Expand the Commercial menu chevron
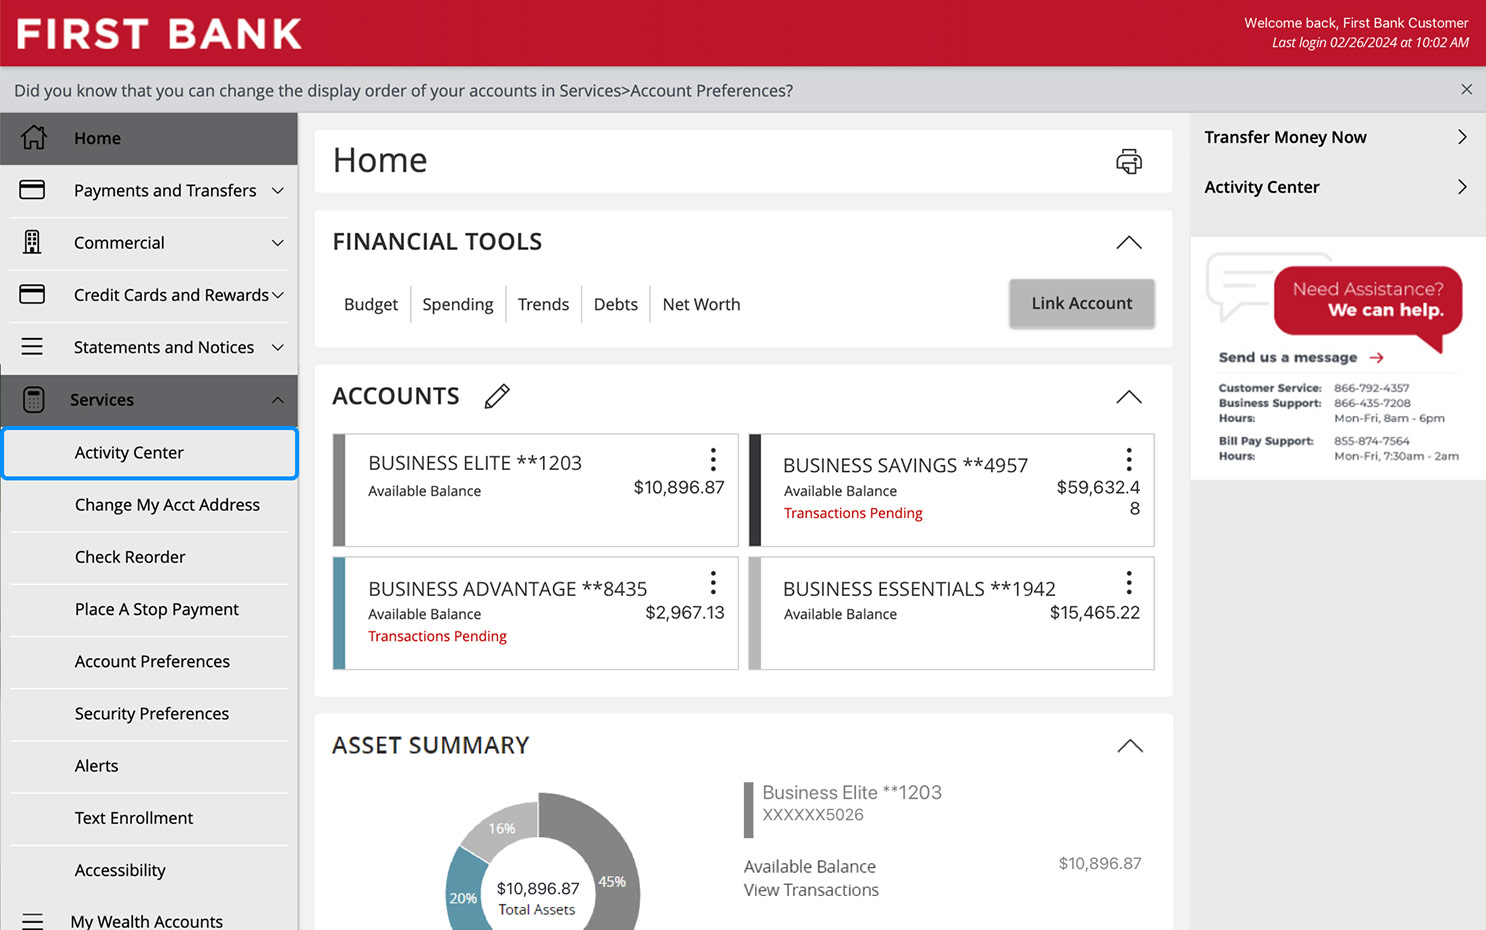The image size is (1486, 930). (278, 242)
